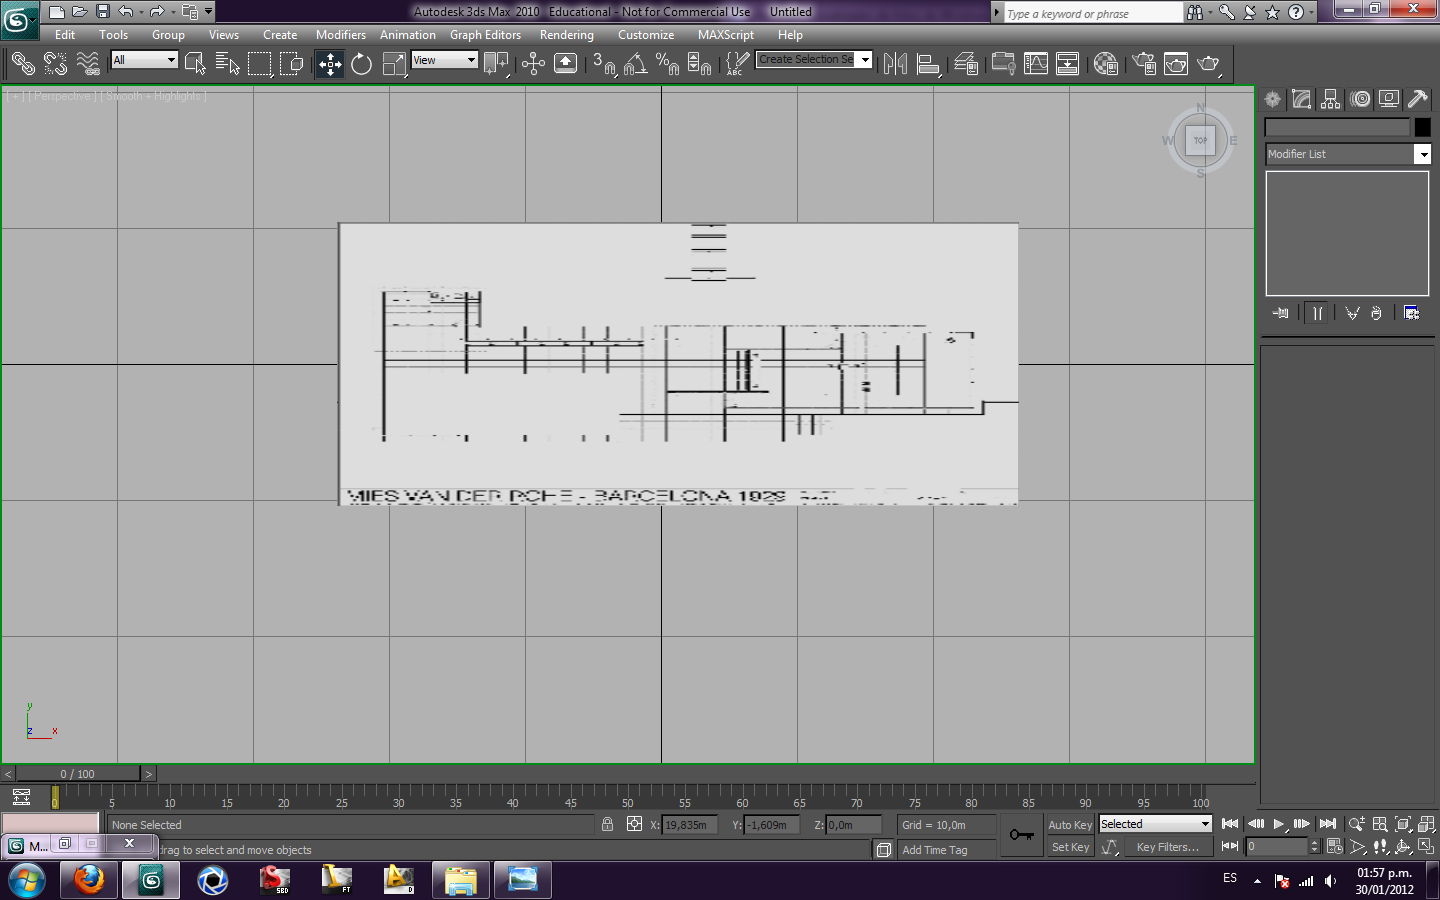The image size is (1440, 900).
Task: Open the Material Editor
Action: (1105, 64)
